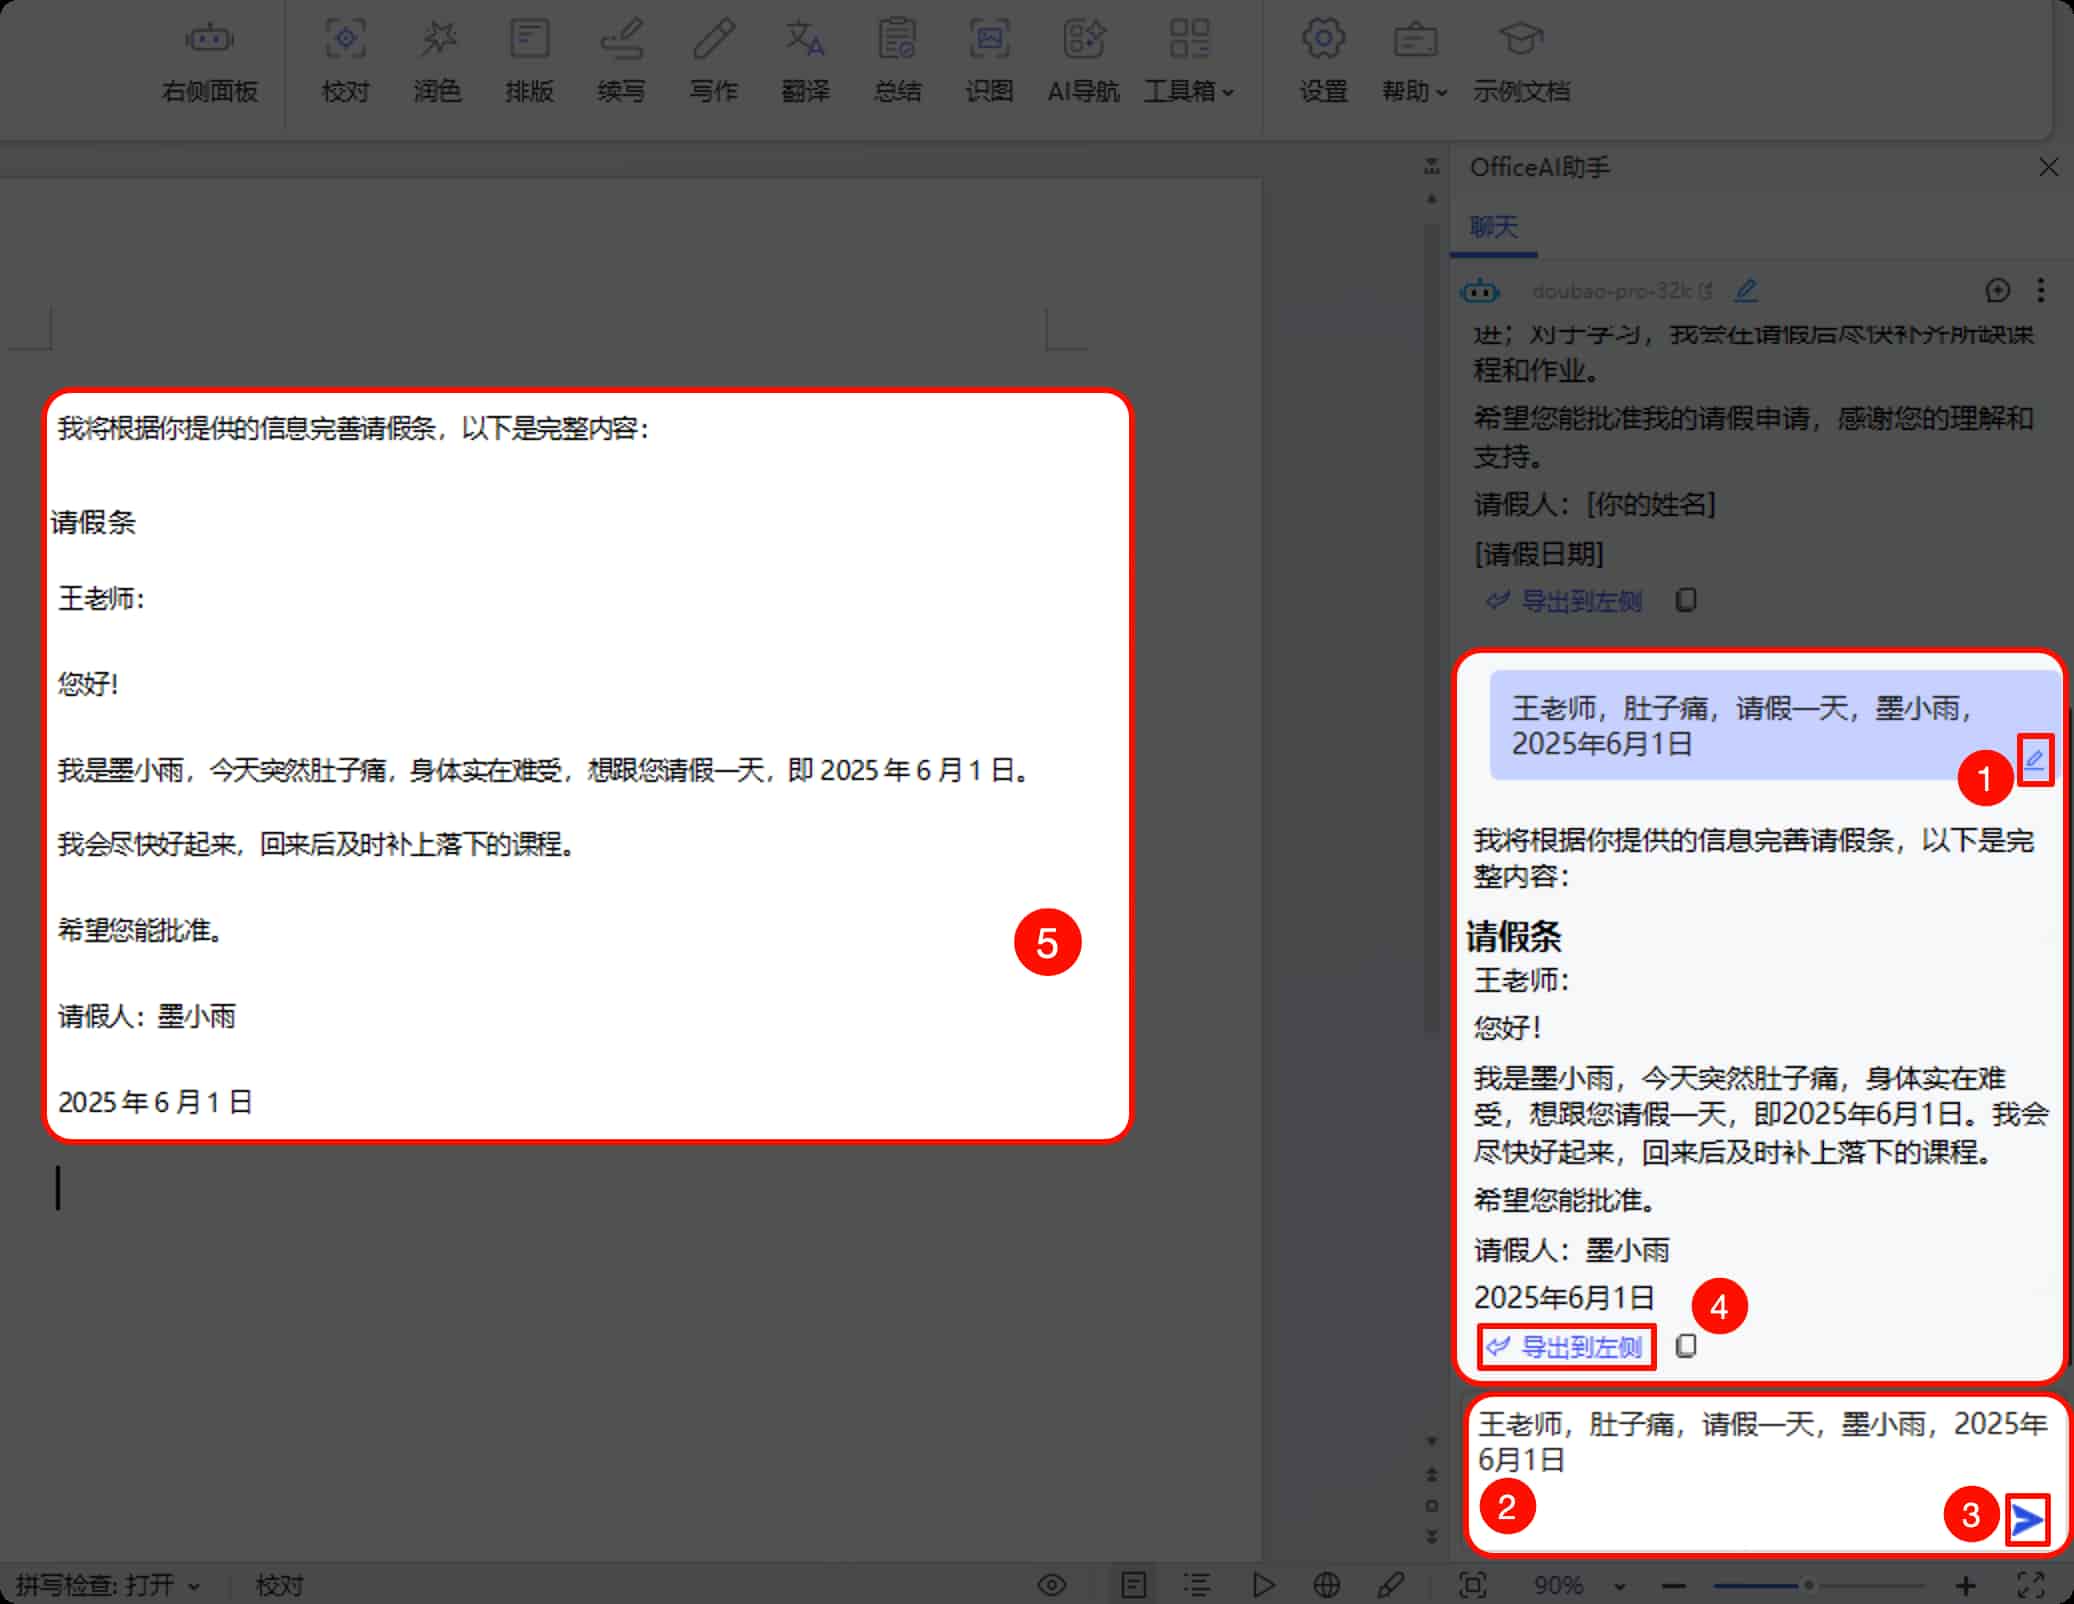Click the zoom slider handle

pyautogui.click(x=1808, y=1585)
